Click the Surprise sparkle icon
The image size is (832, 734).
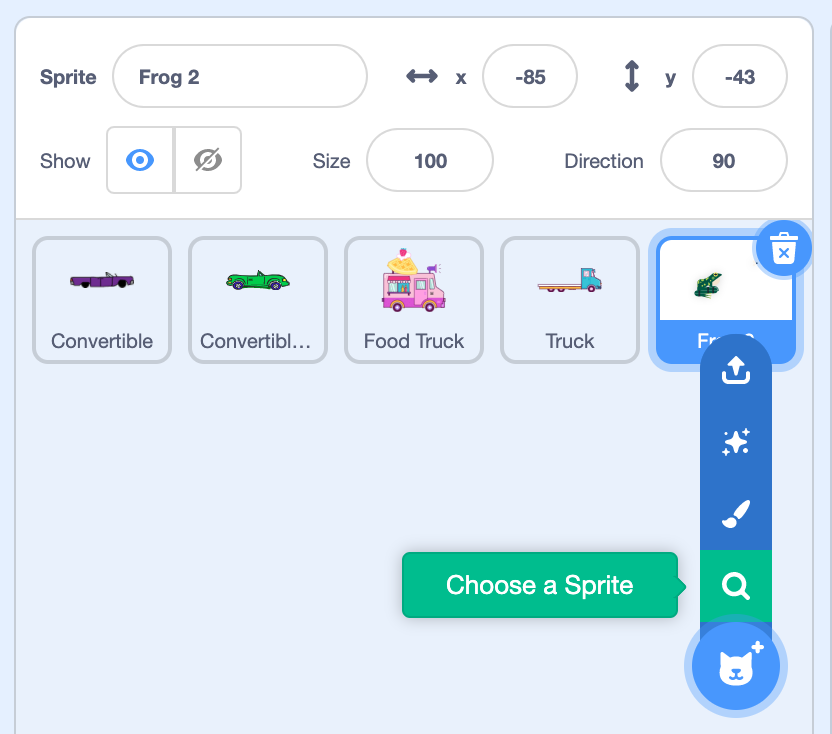tap(735, 443)
